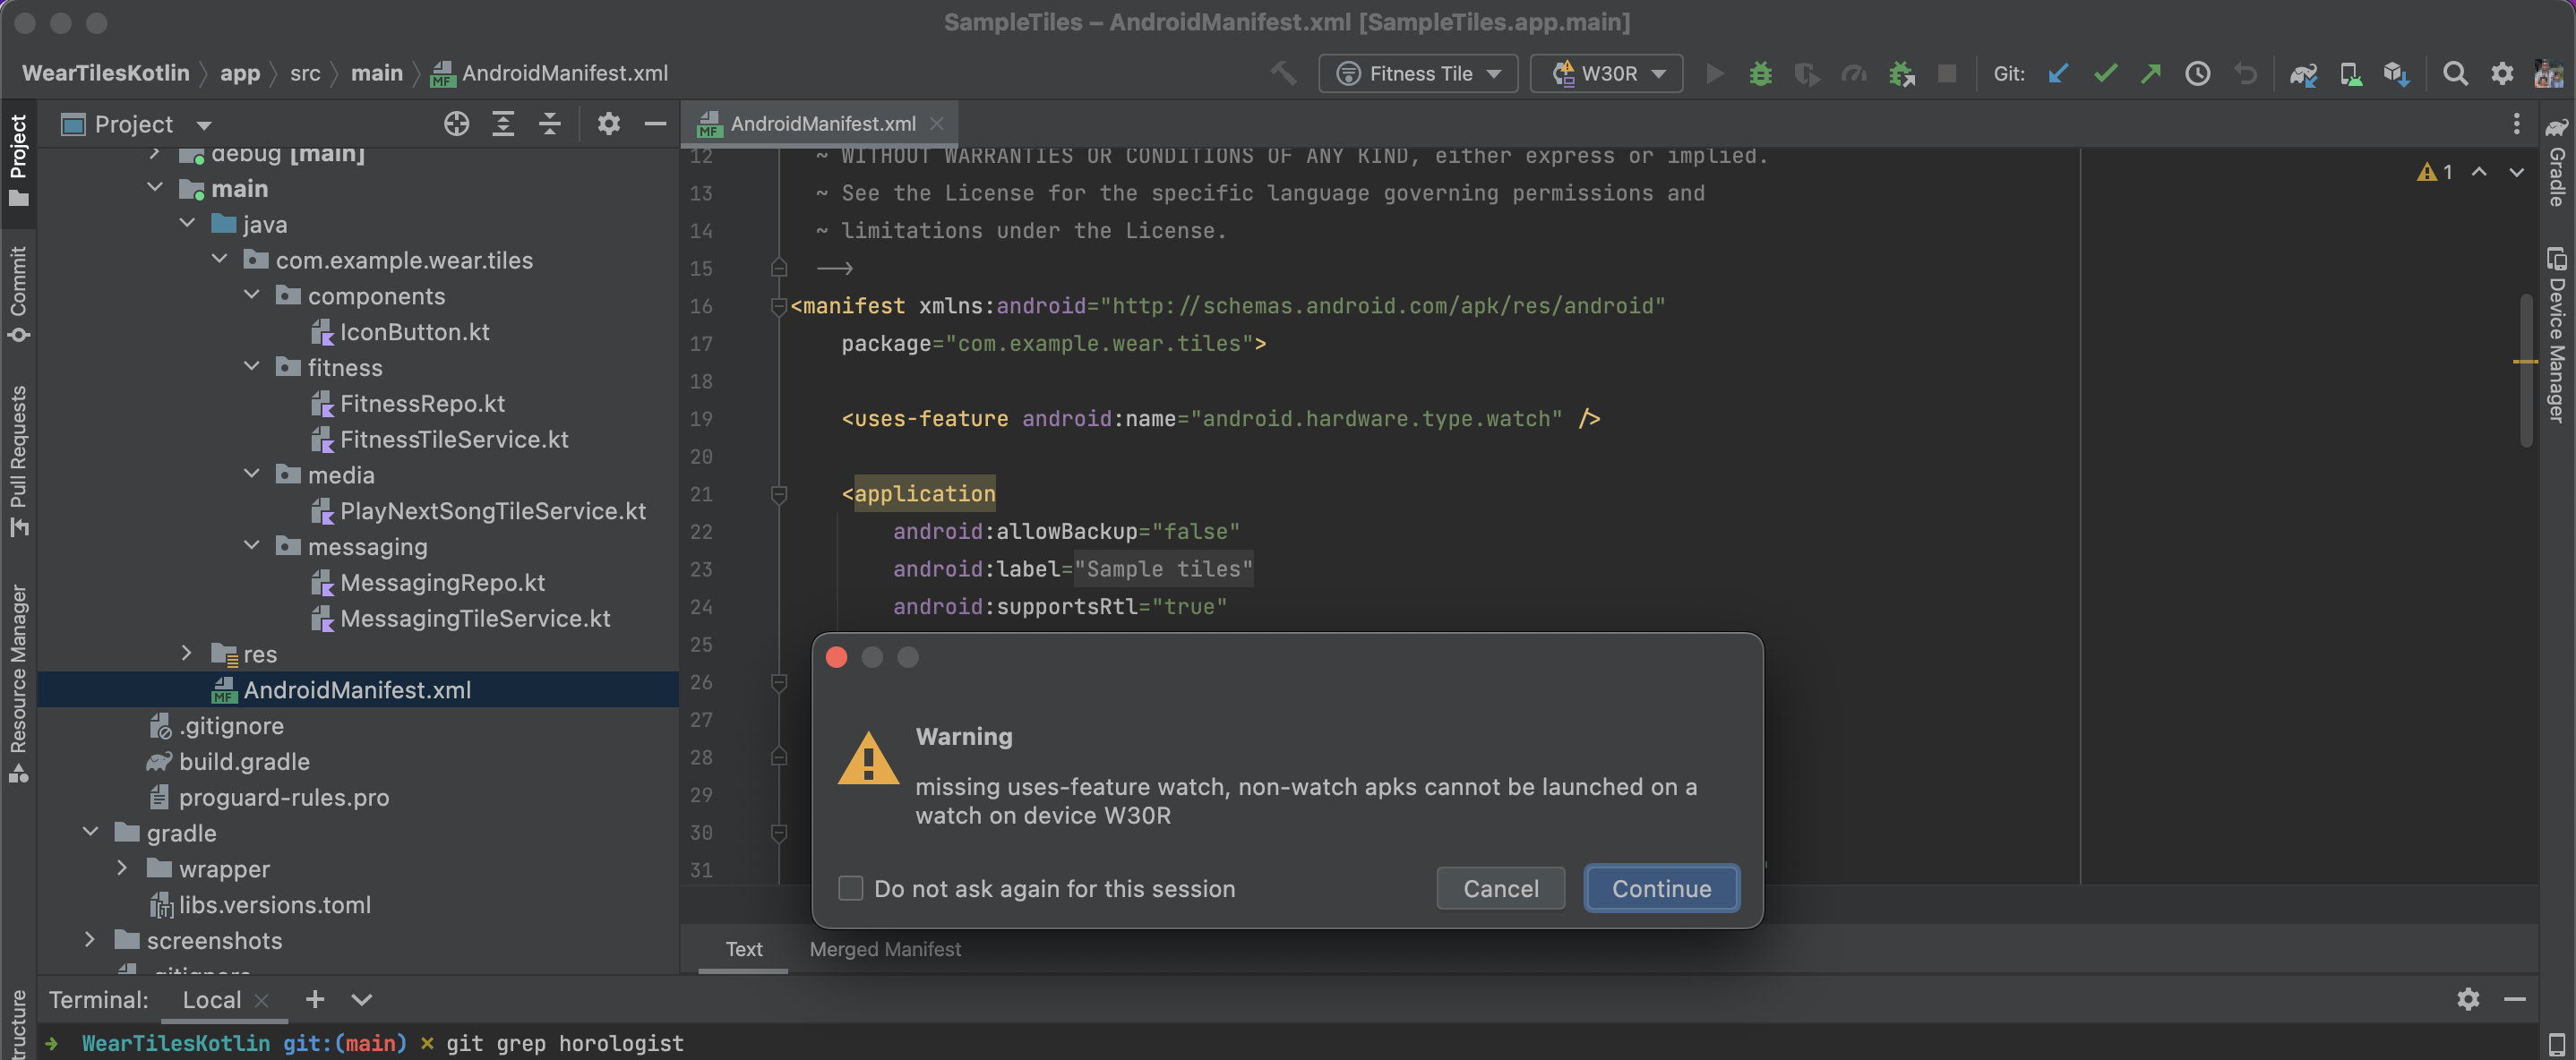Viewport: 2576px width, 1060px height.
Task: Click the Search Everywhere magnifier icon
Action: (x=2454, y=73)
